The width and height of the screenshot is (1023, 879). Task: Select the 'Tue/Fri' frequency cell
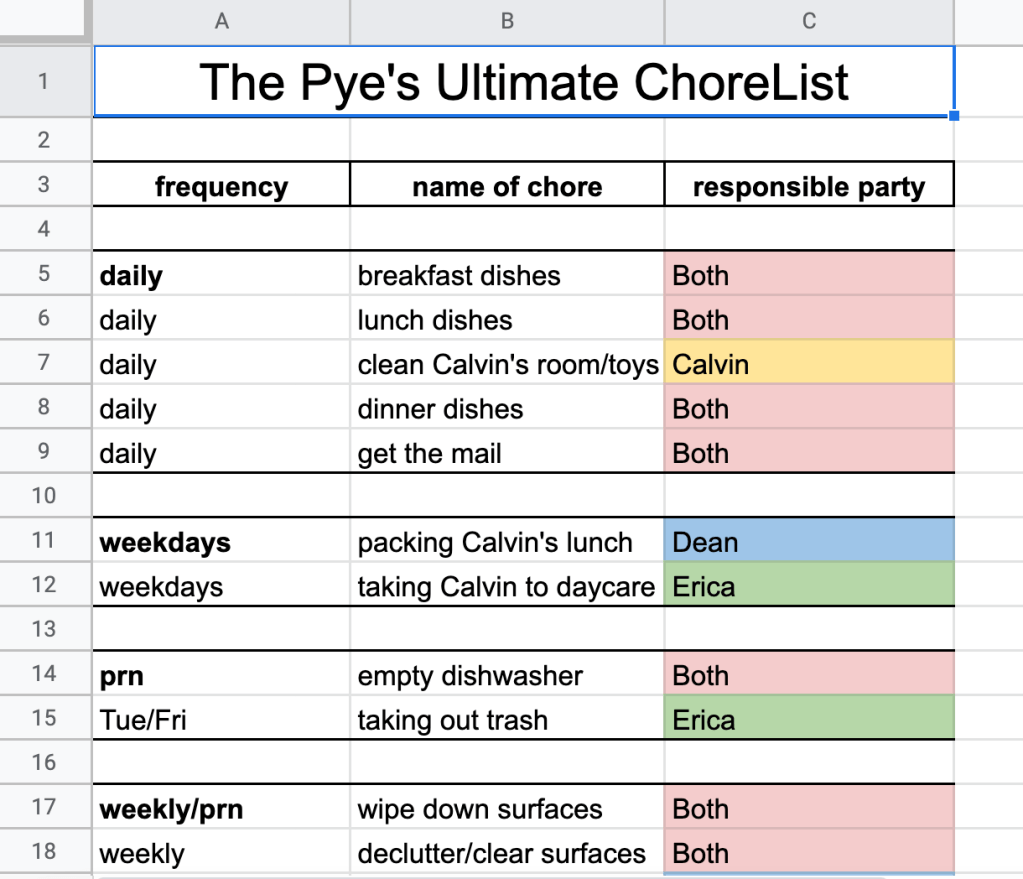pyautogui.click(x=221, y=720)
